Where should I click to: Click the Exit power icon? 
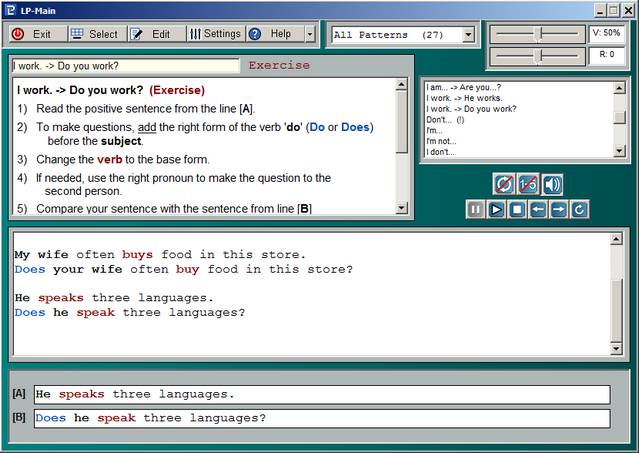(x=18, y=34)
